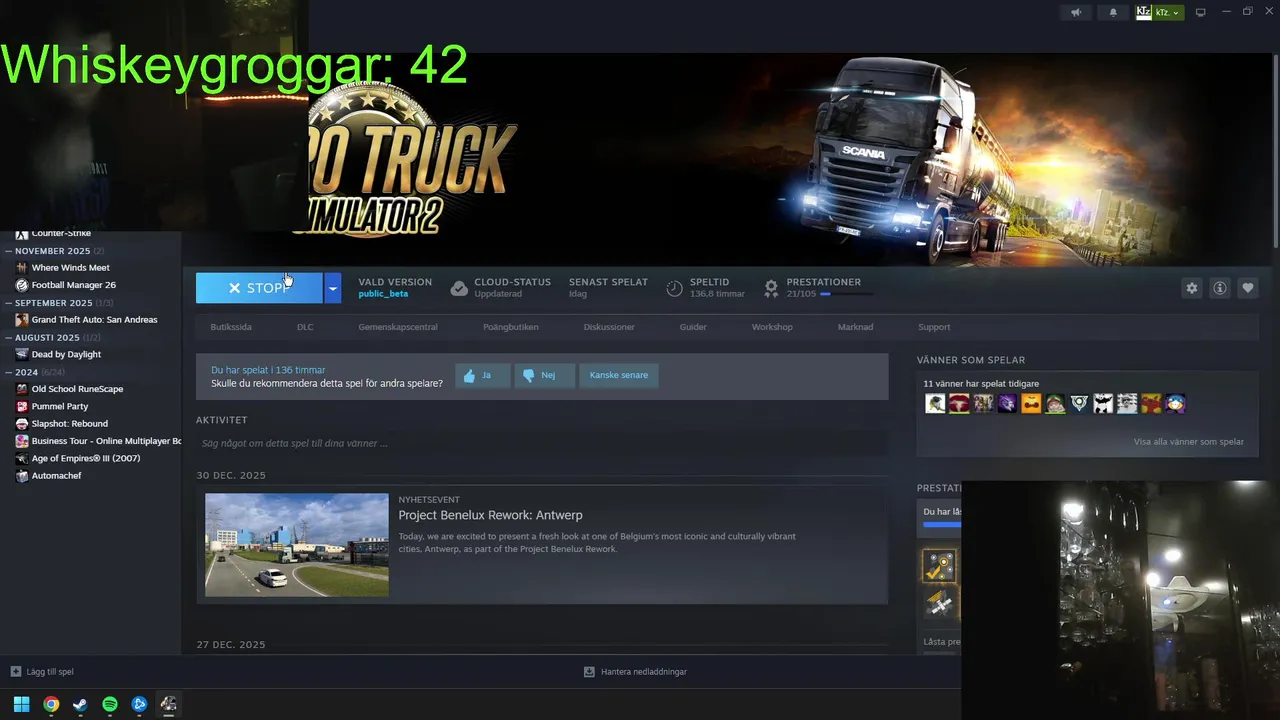Screen dimensions: 1280x720
Task: Open the game info icon
Action: point(1219,288)
